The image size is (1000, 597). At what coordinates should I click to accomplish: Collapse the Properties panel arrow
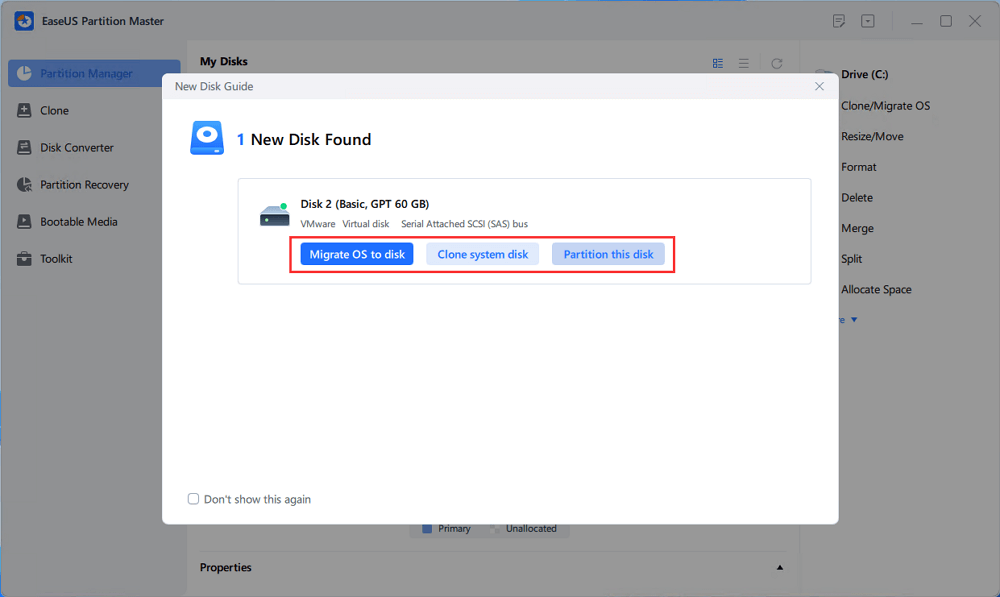point(780,568)
